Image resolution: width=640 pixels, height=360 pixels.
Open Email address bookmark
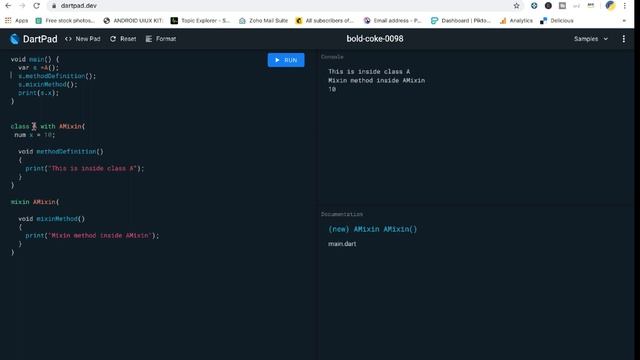pos(392,20)
